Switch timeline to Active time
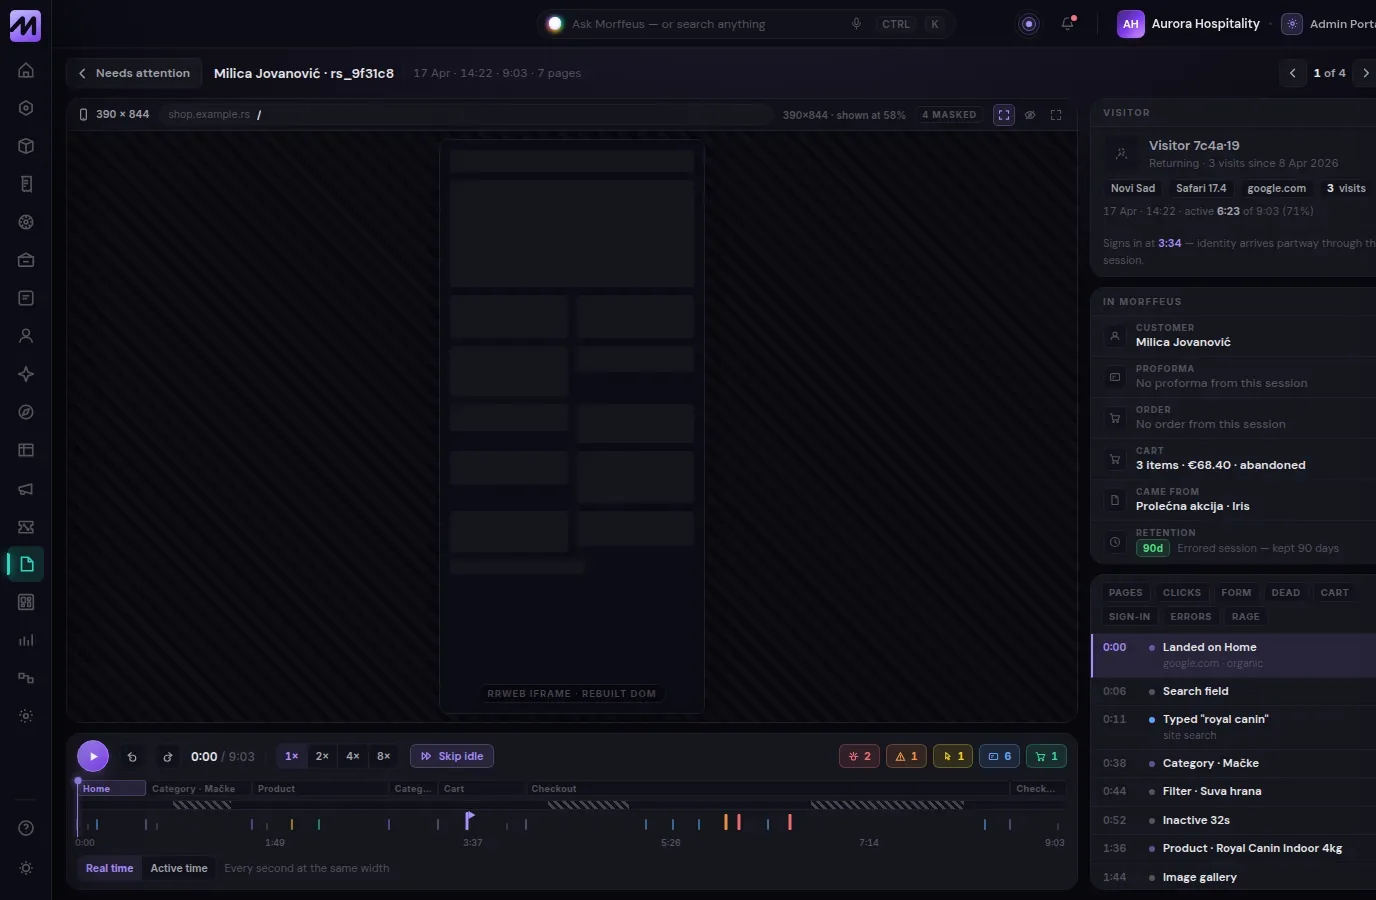The width and height of the screenshot is (1376, 900). (x=179, y=868)
